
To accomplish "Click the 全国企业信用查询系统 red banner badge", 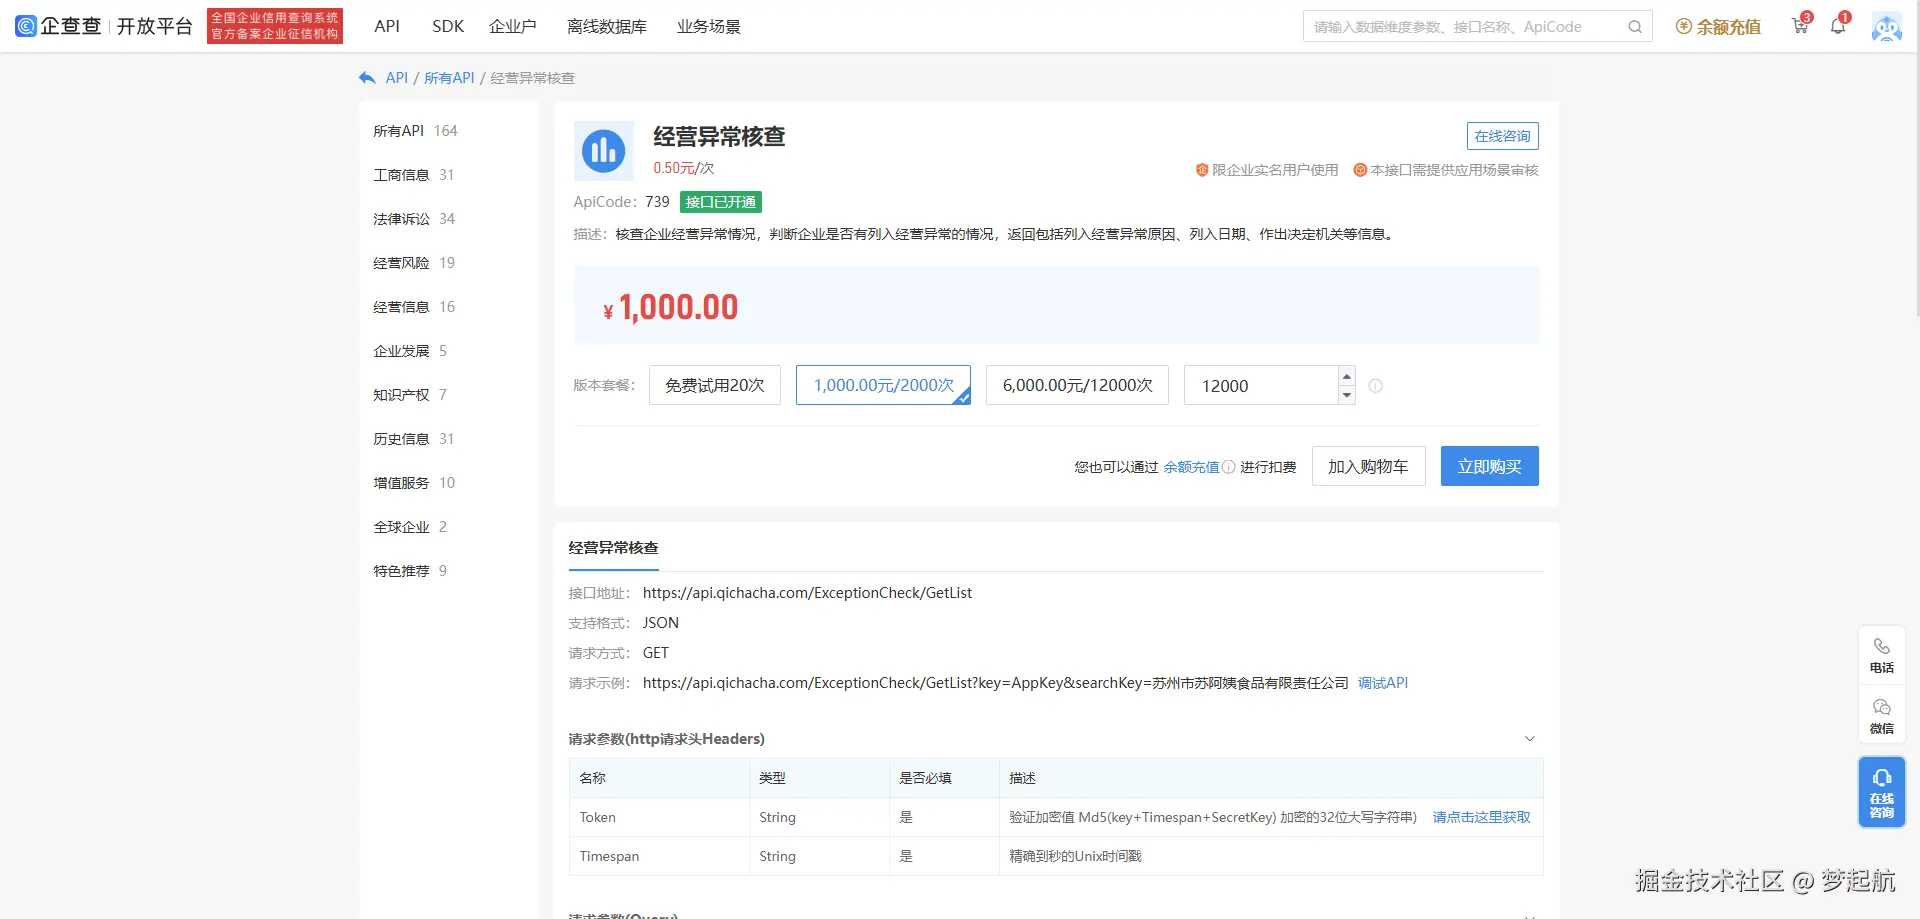I will pyautogui.click(x=275, y=26).
